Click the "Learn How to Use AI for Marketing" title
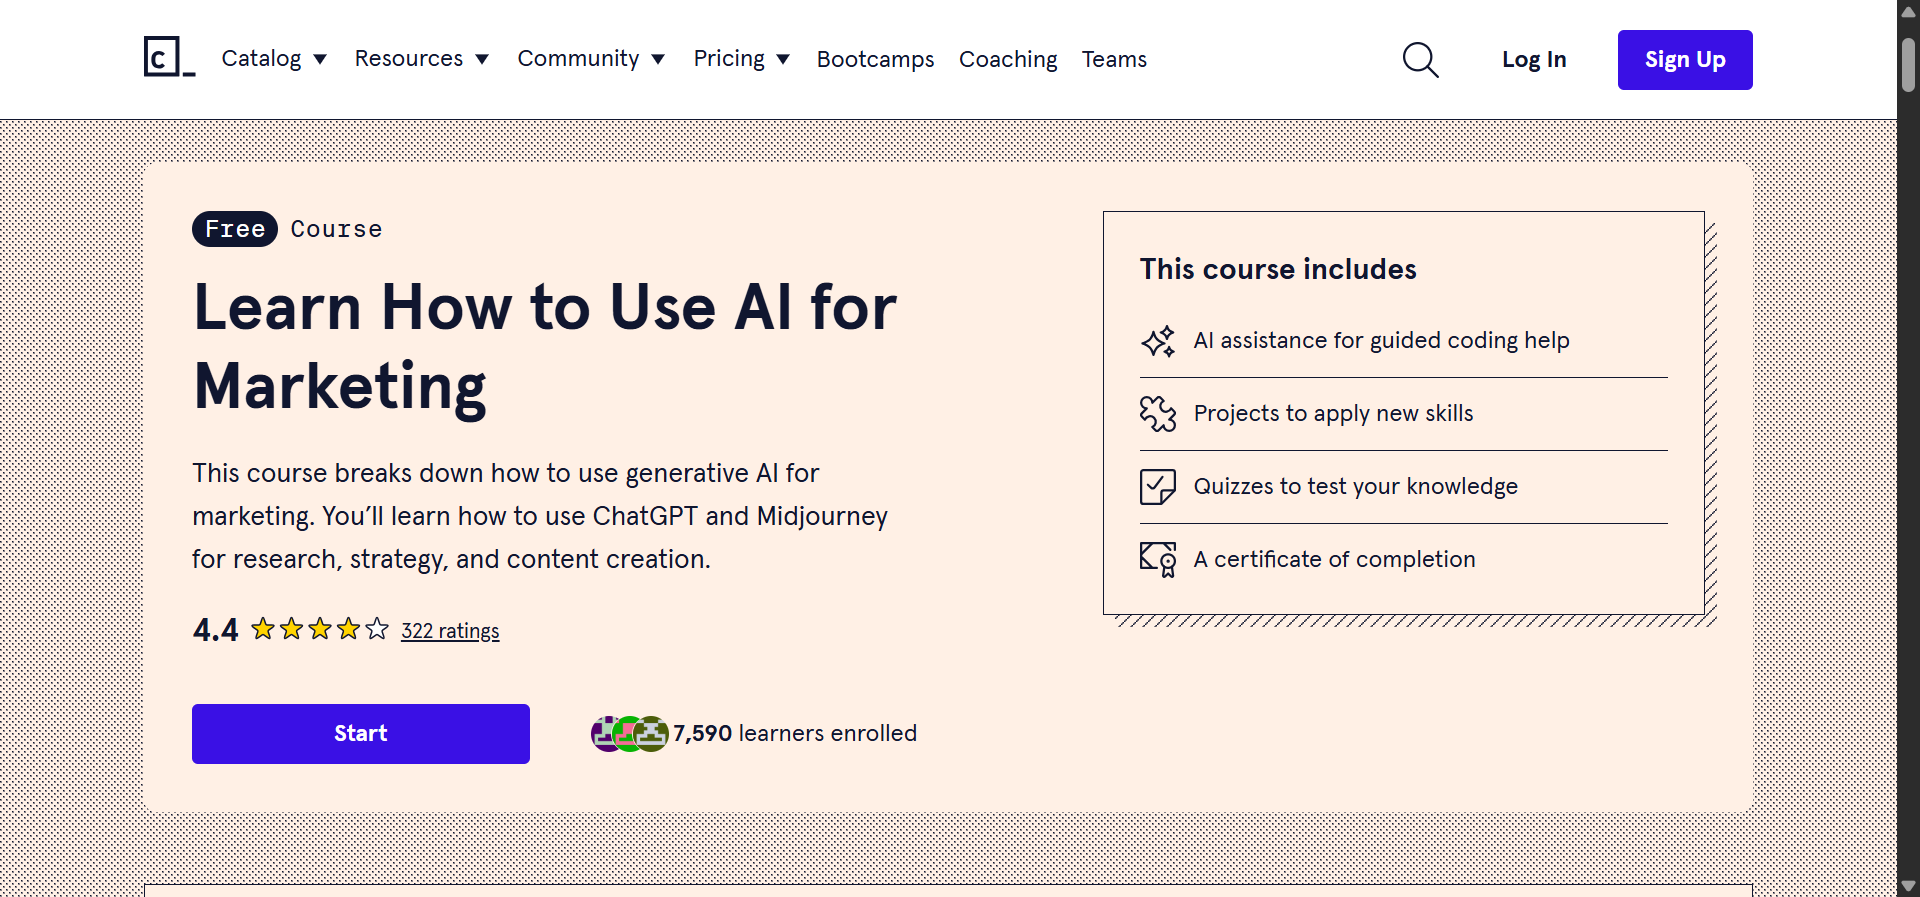Screen dimensions: 1920x897 pos(545,347)
